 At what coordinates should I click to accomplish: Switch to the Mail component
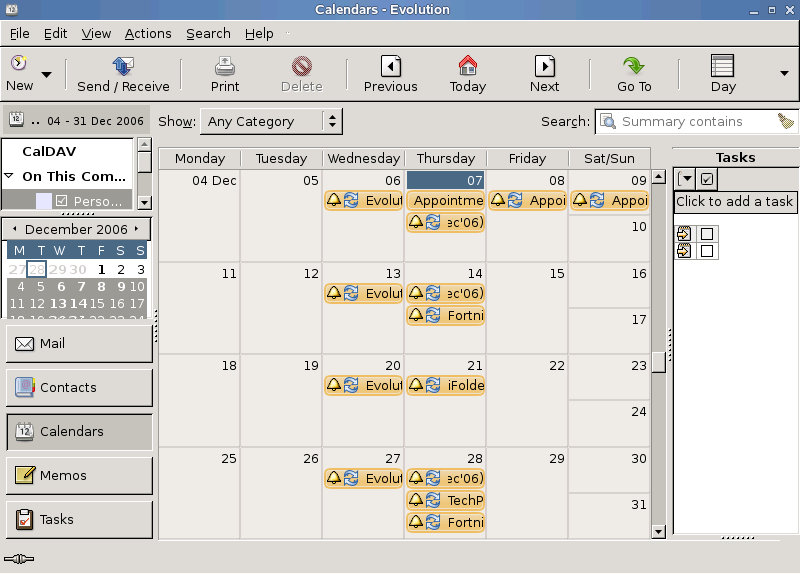pos(80,343)
